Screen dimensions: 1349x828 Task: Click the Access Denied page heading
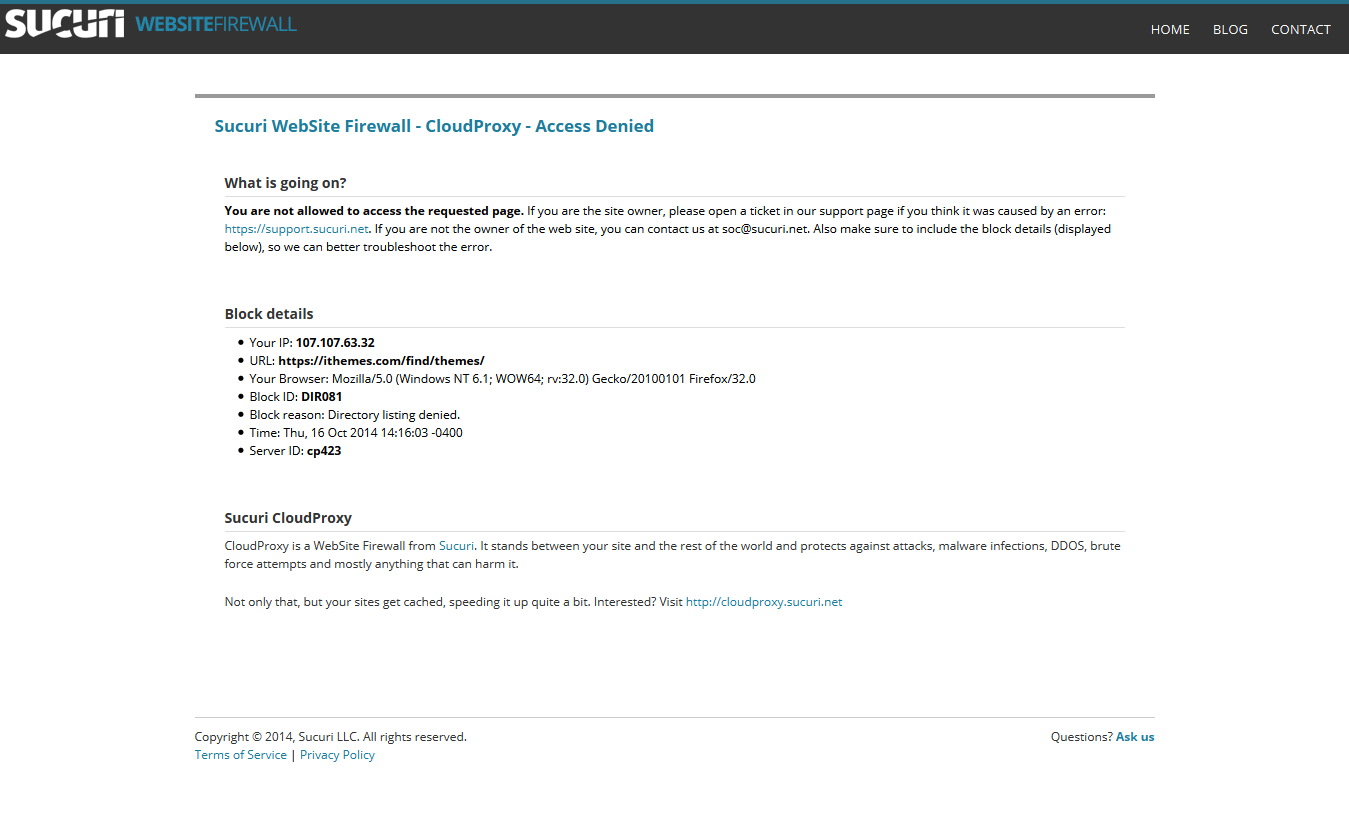coord(434,126)
